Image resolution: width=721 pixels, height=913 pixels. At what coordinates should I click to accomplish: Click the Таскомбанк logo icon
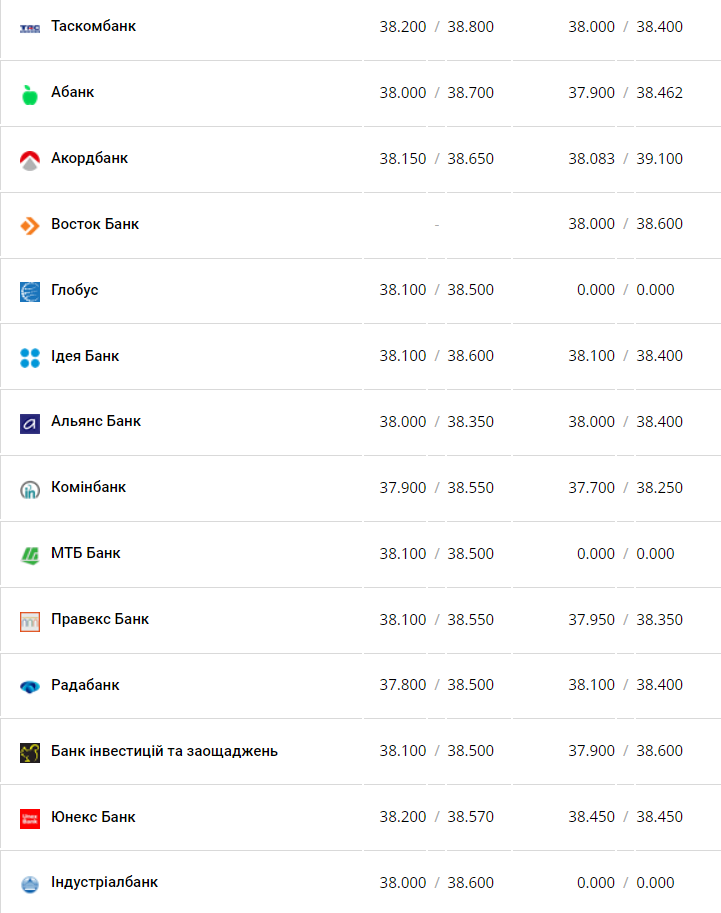tap(30, 28)
